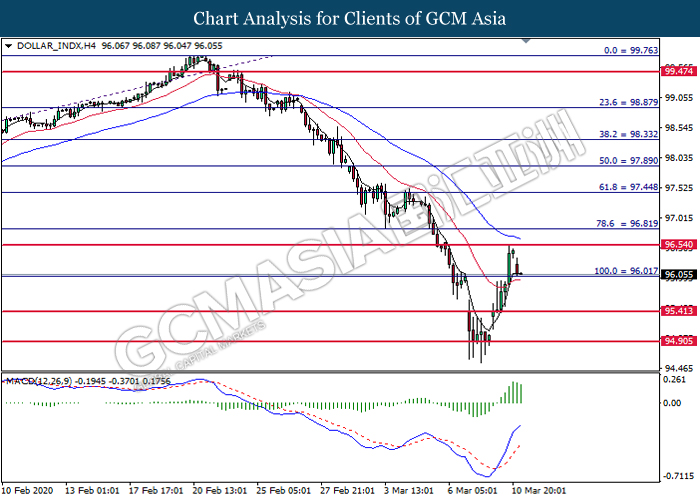This screenshot has width=700, height=500.
Task: Click the 17 Feb 17:01 date label
Action: point(156,490)
